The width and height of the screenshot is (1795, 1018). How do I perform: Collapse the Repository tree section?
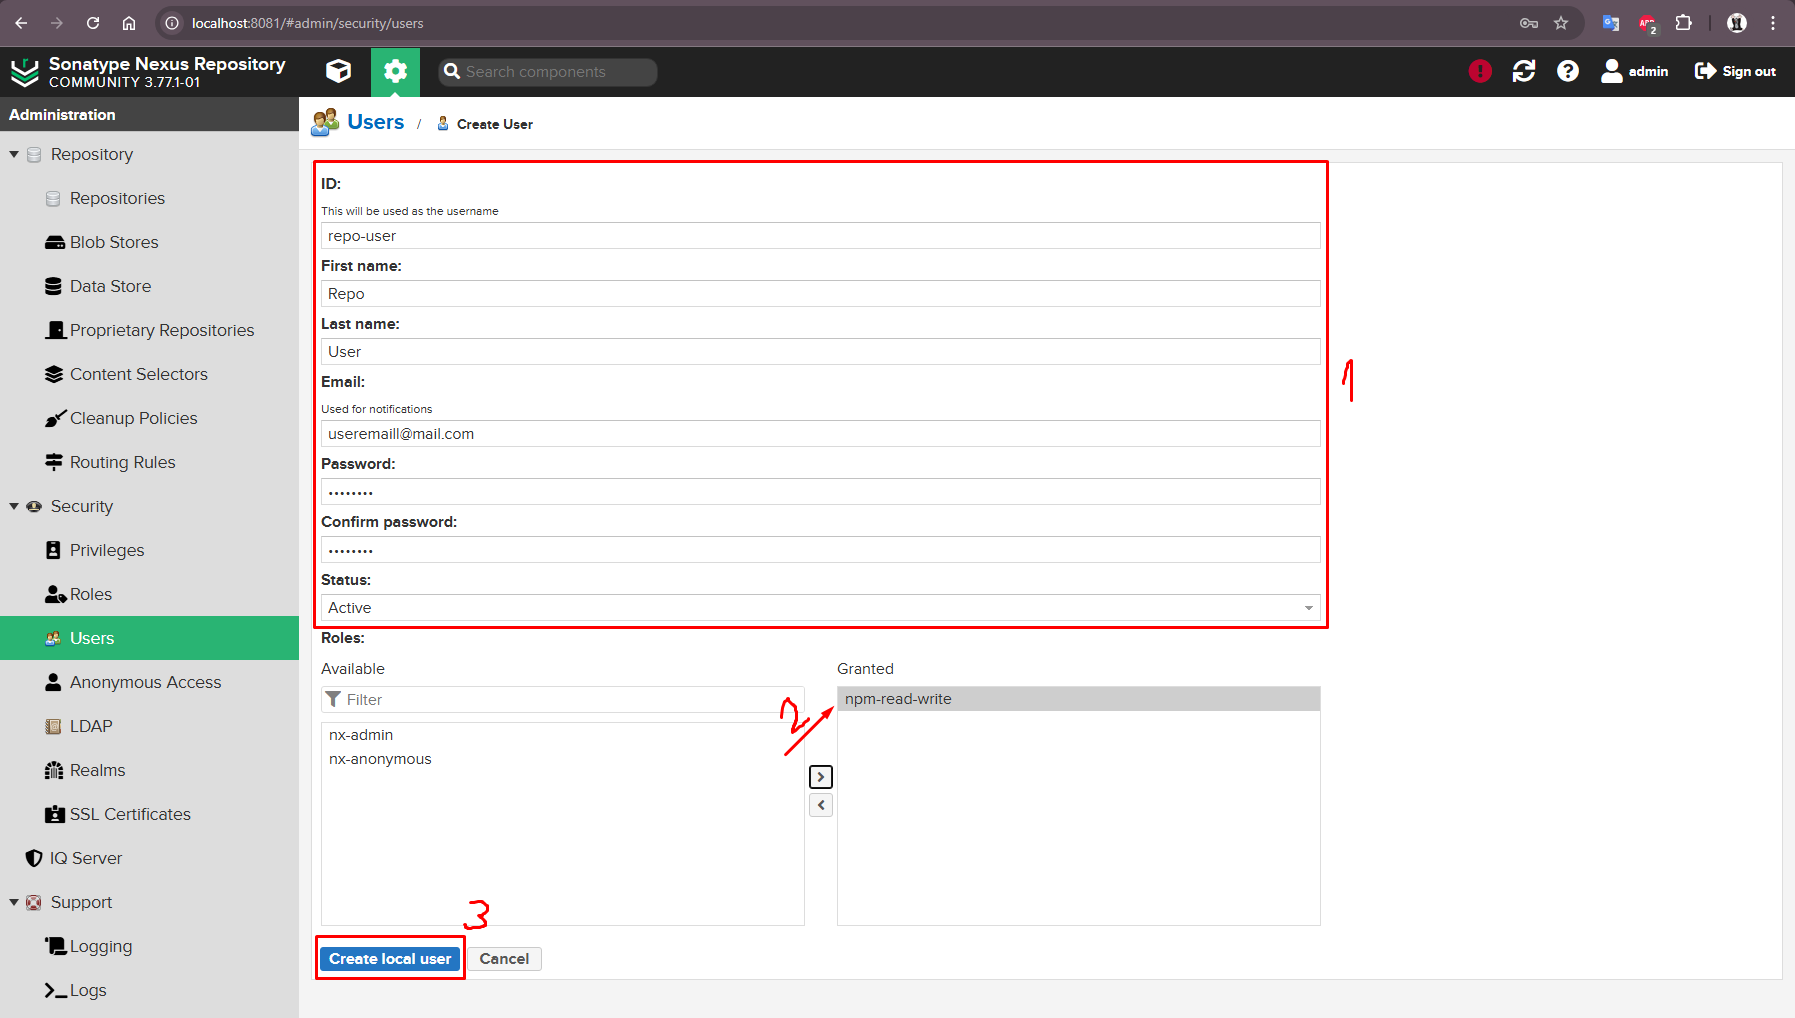tap(14, 154)
